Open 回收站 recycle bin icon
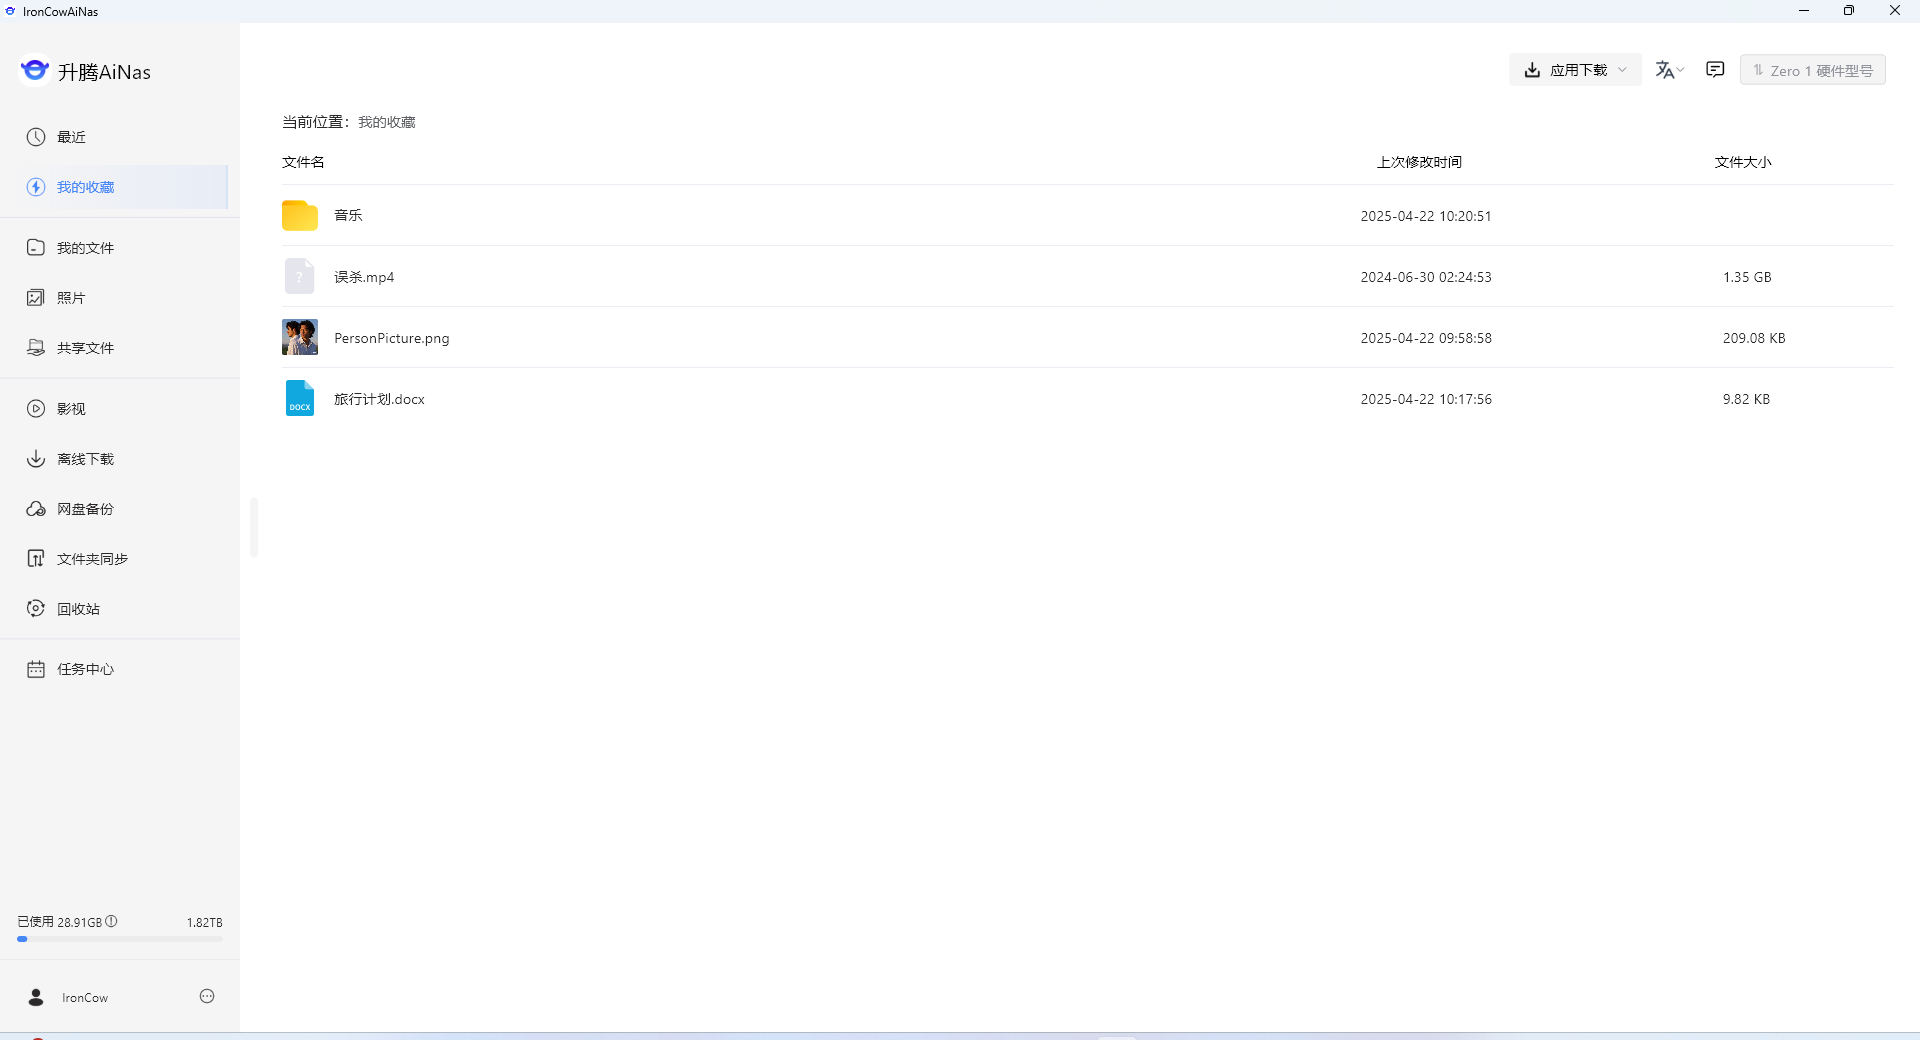The image size is (1920, 1040). click(x=36, y=609)
